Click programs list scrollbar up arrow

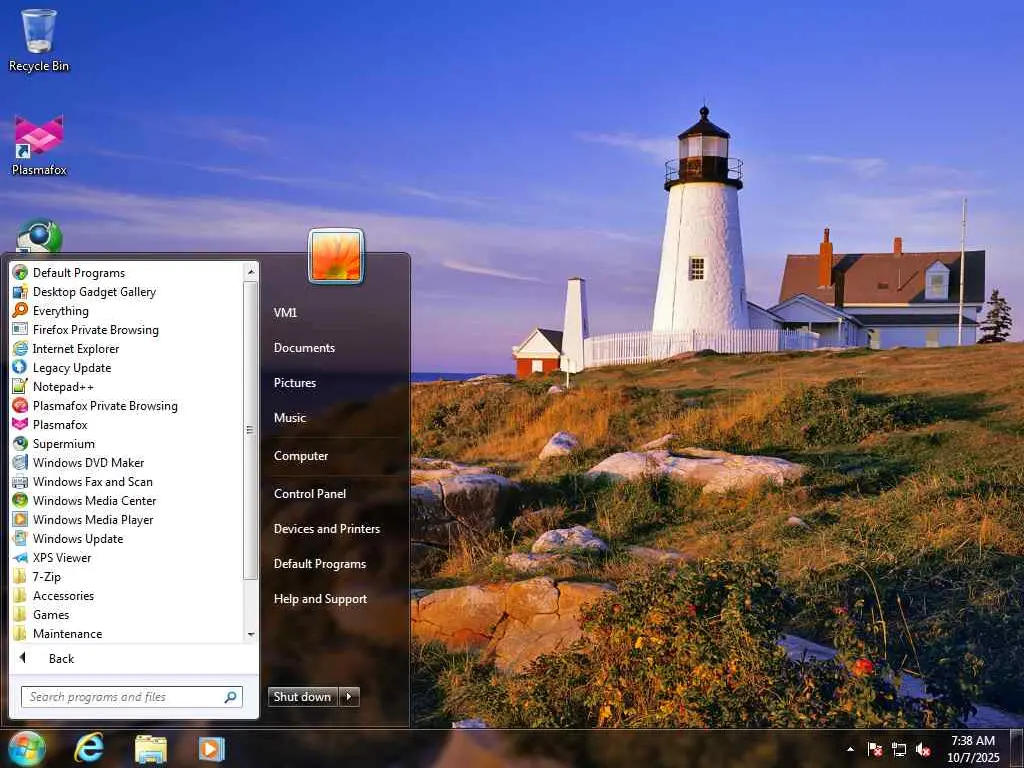(x=251, y=271)
